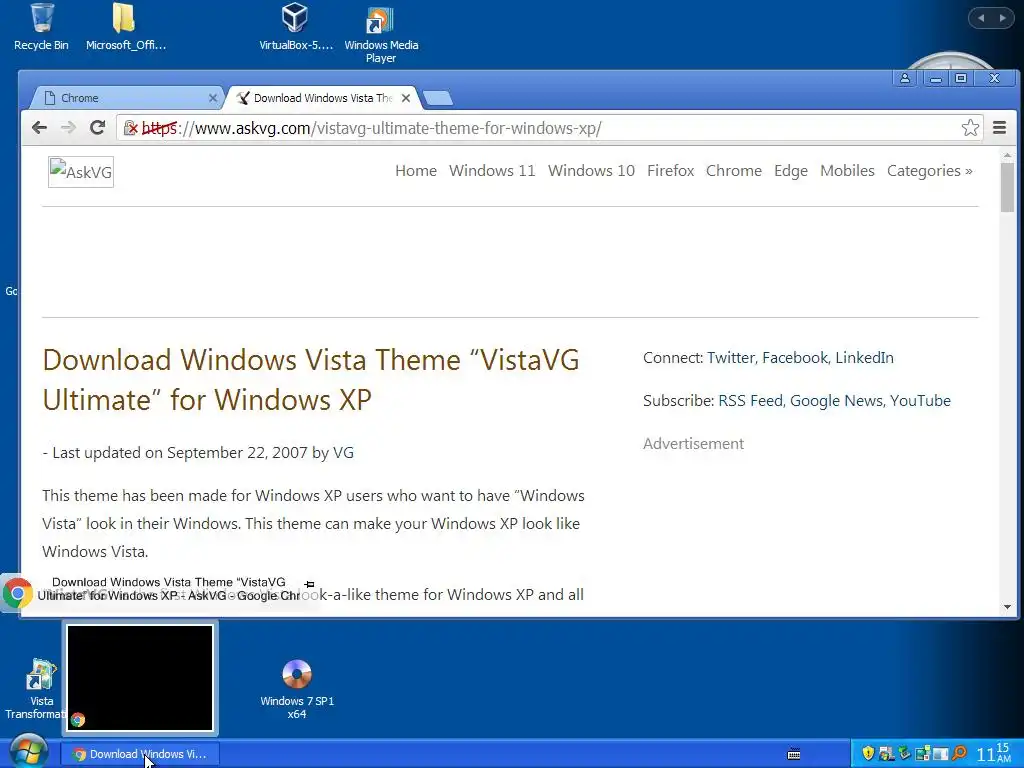Go back to the previous page

(x=39, y=128)
